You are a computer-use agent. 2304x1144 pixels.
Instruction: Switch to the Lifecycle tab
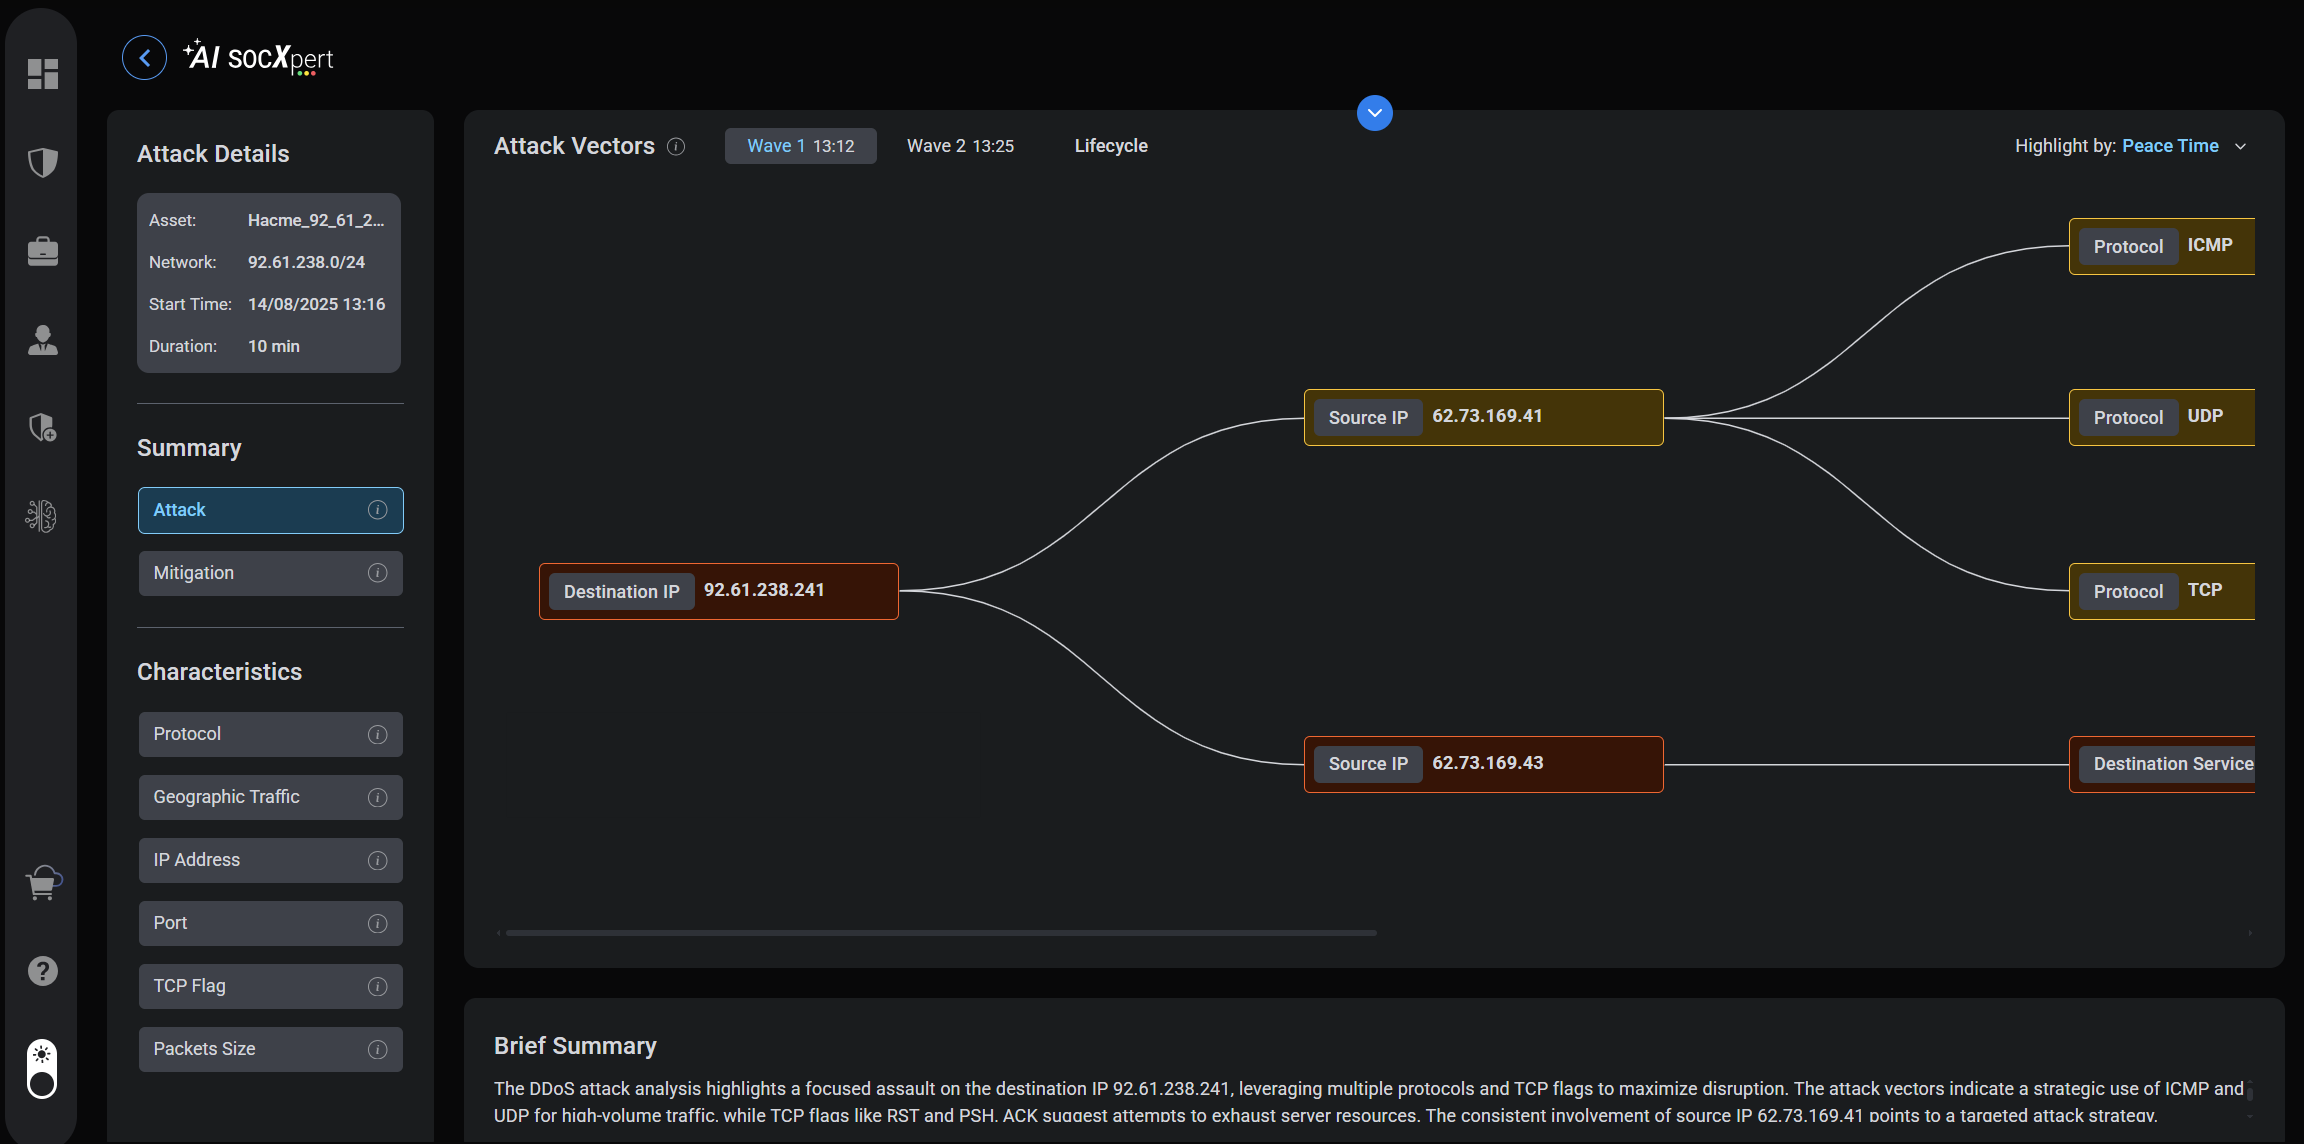[1110, 146]
